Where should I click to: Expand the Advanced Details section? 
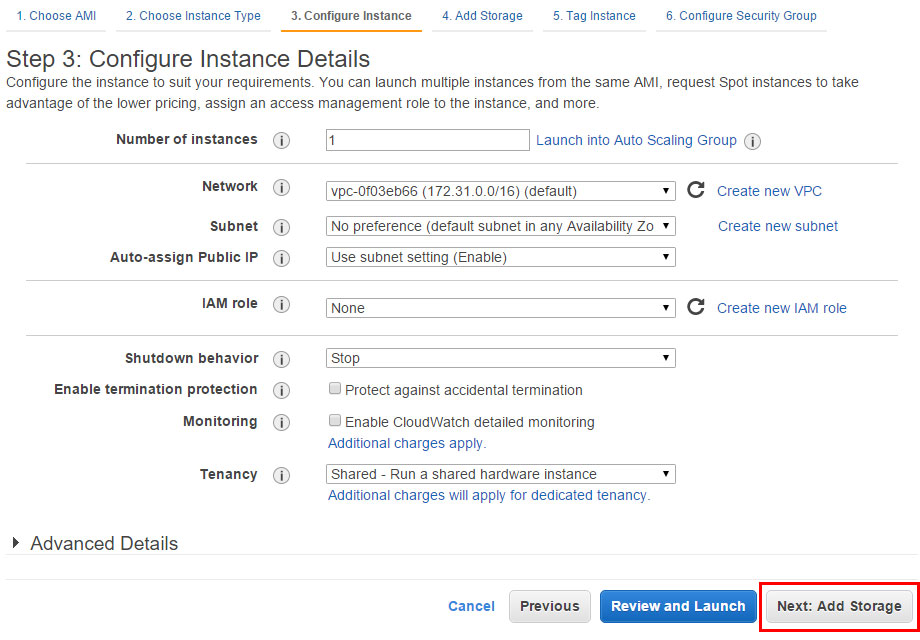pyautogui.click(x=95, y=543)
